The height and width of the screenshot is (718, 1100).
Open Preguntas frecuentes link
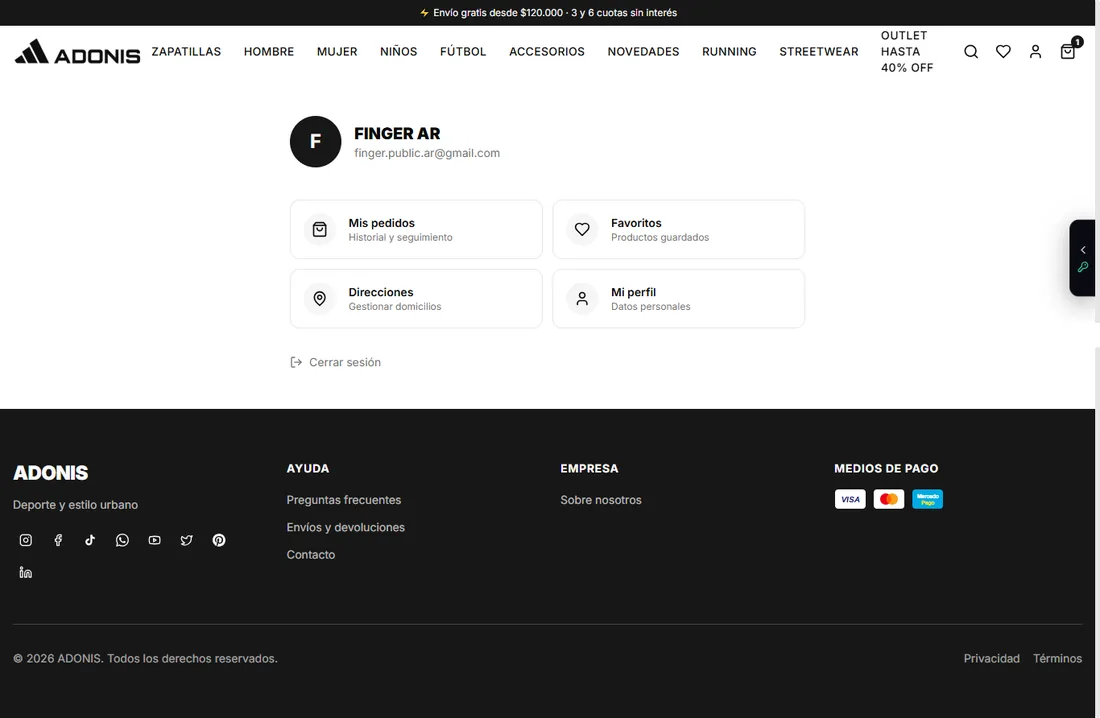(344, 500)
